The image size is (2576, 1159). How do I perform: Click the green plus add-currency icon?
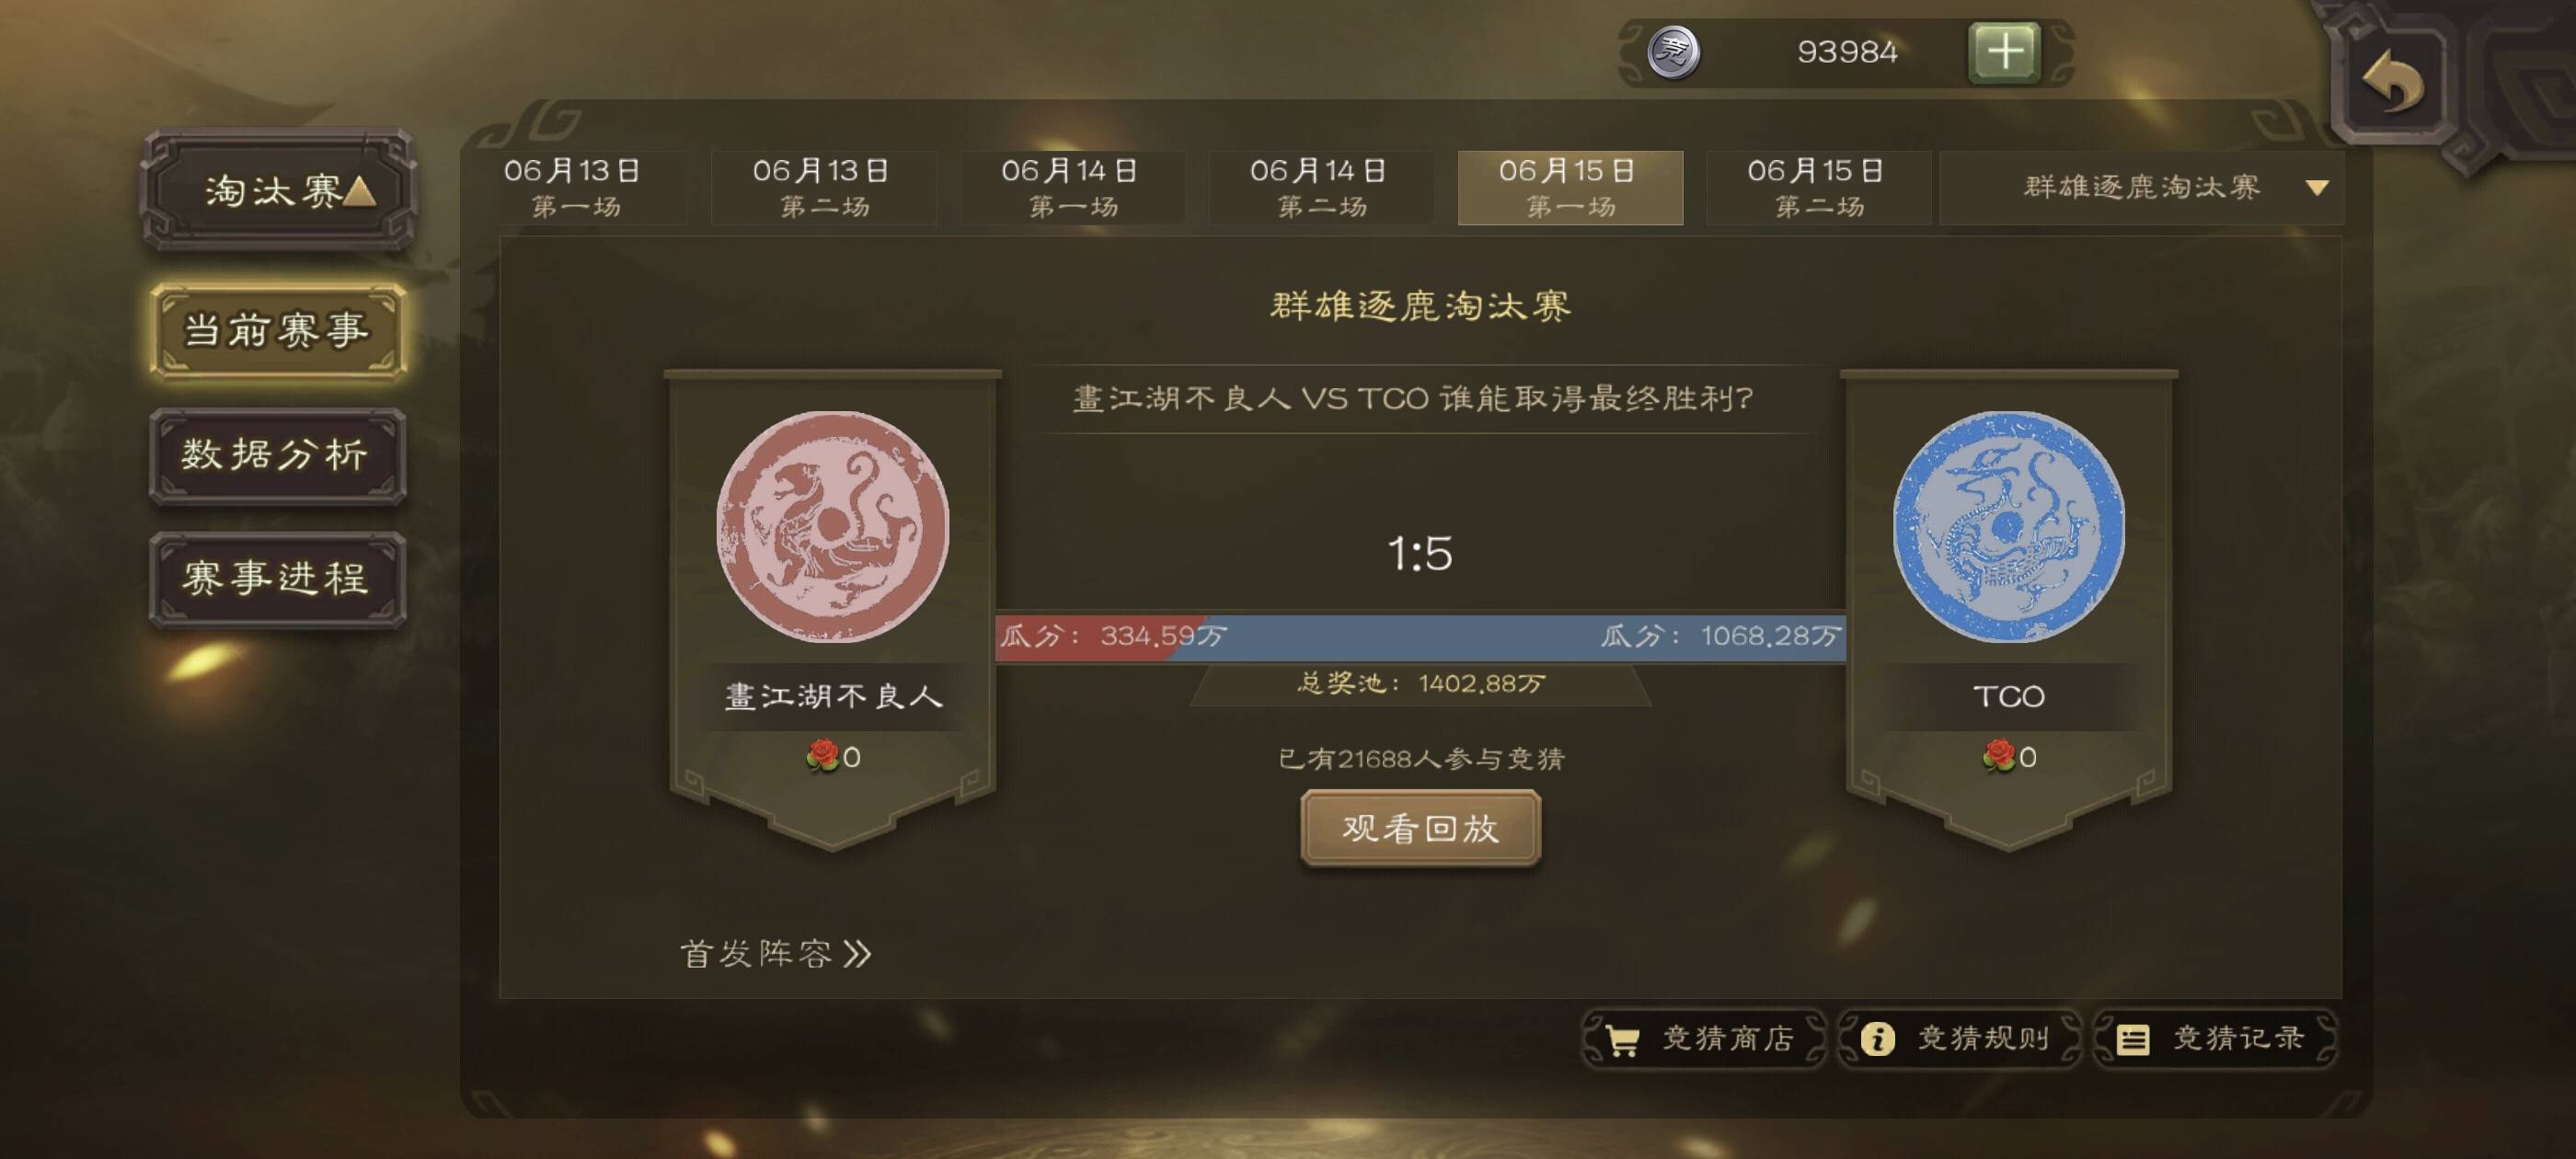(x=2004, y=52)
